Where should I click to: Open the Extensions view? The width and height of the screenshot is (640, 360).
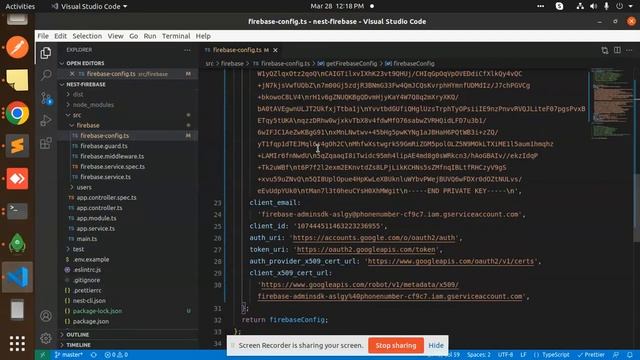click(x=46, y=143)
